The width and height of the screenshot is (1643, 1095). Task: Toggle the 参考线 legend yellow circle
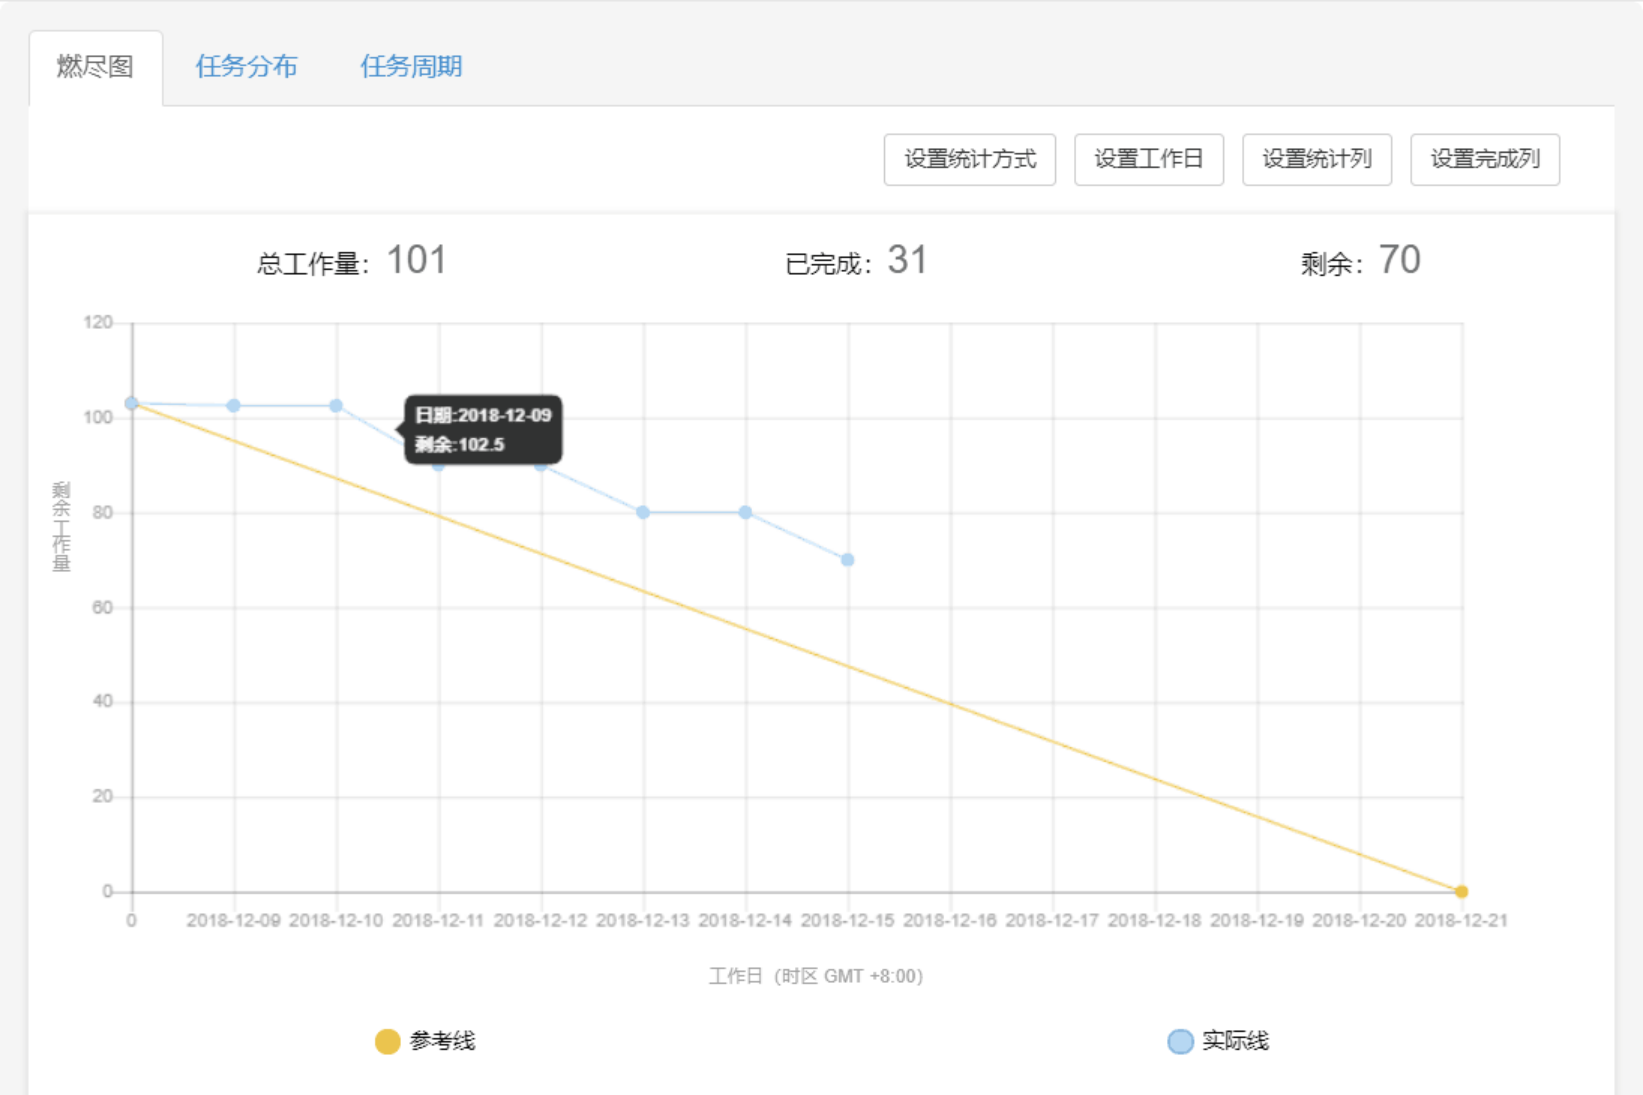click(x=387, y=1042)
